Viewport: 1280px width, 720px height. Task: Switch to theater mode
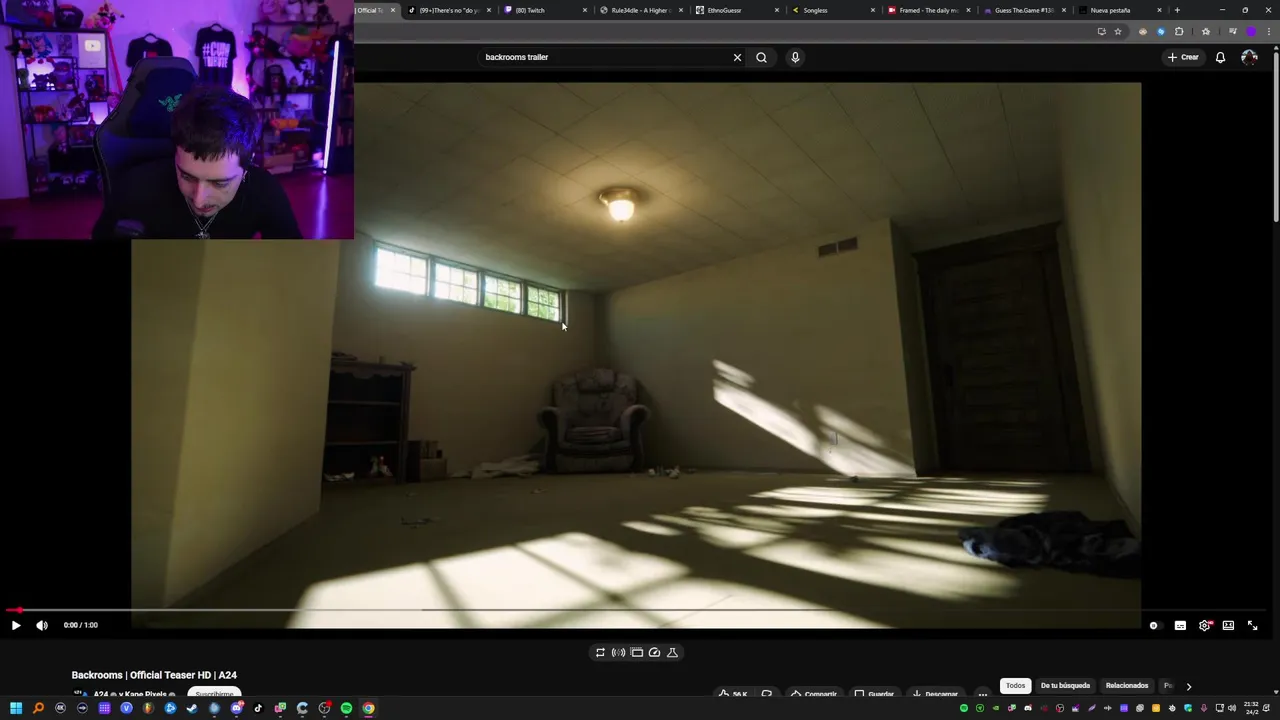pyautogui.click(x=1228, y=625)
